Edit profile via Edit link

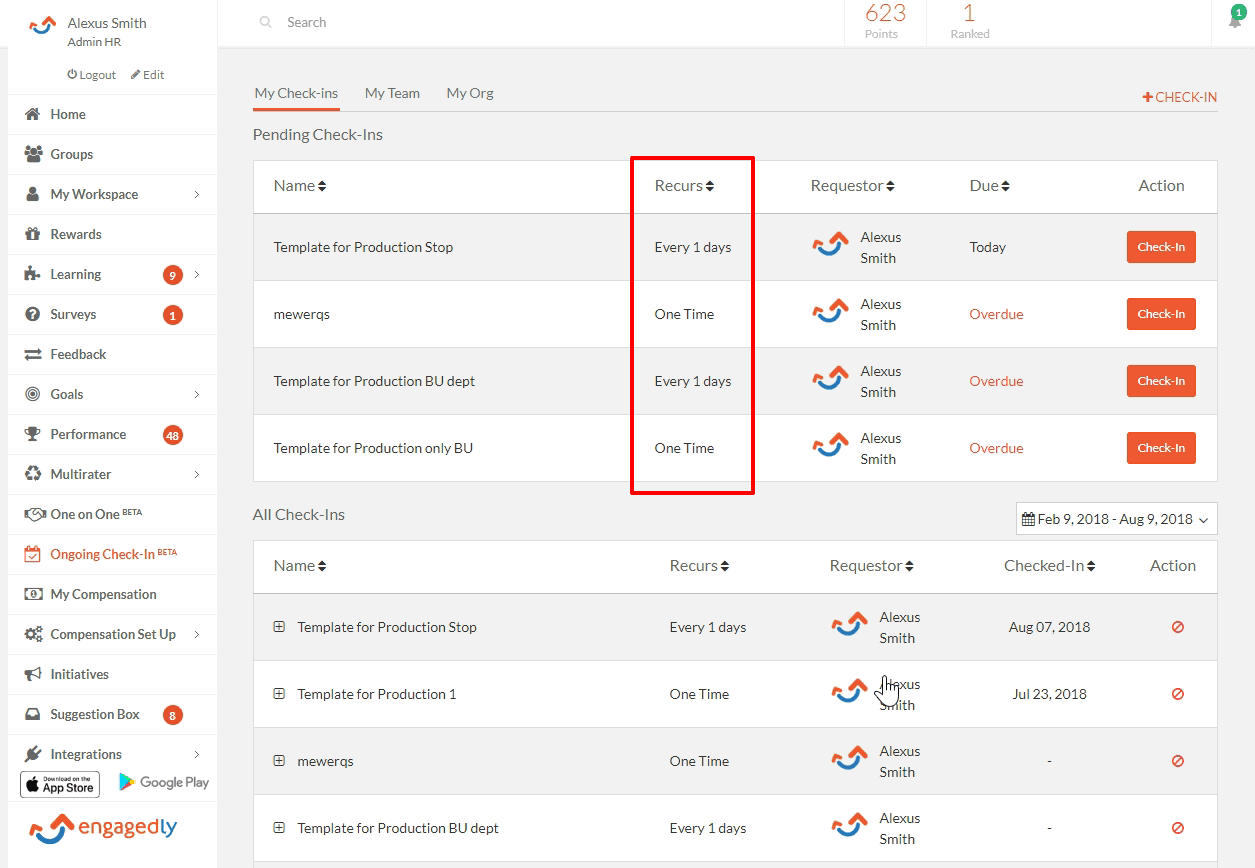(147, 75)
